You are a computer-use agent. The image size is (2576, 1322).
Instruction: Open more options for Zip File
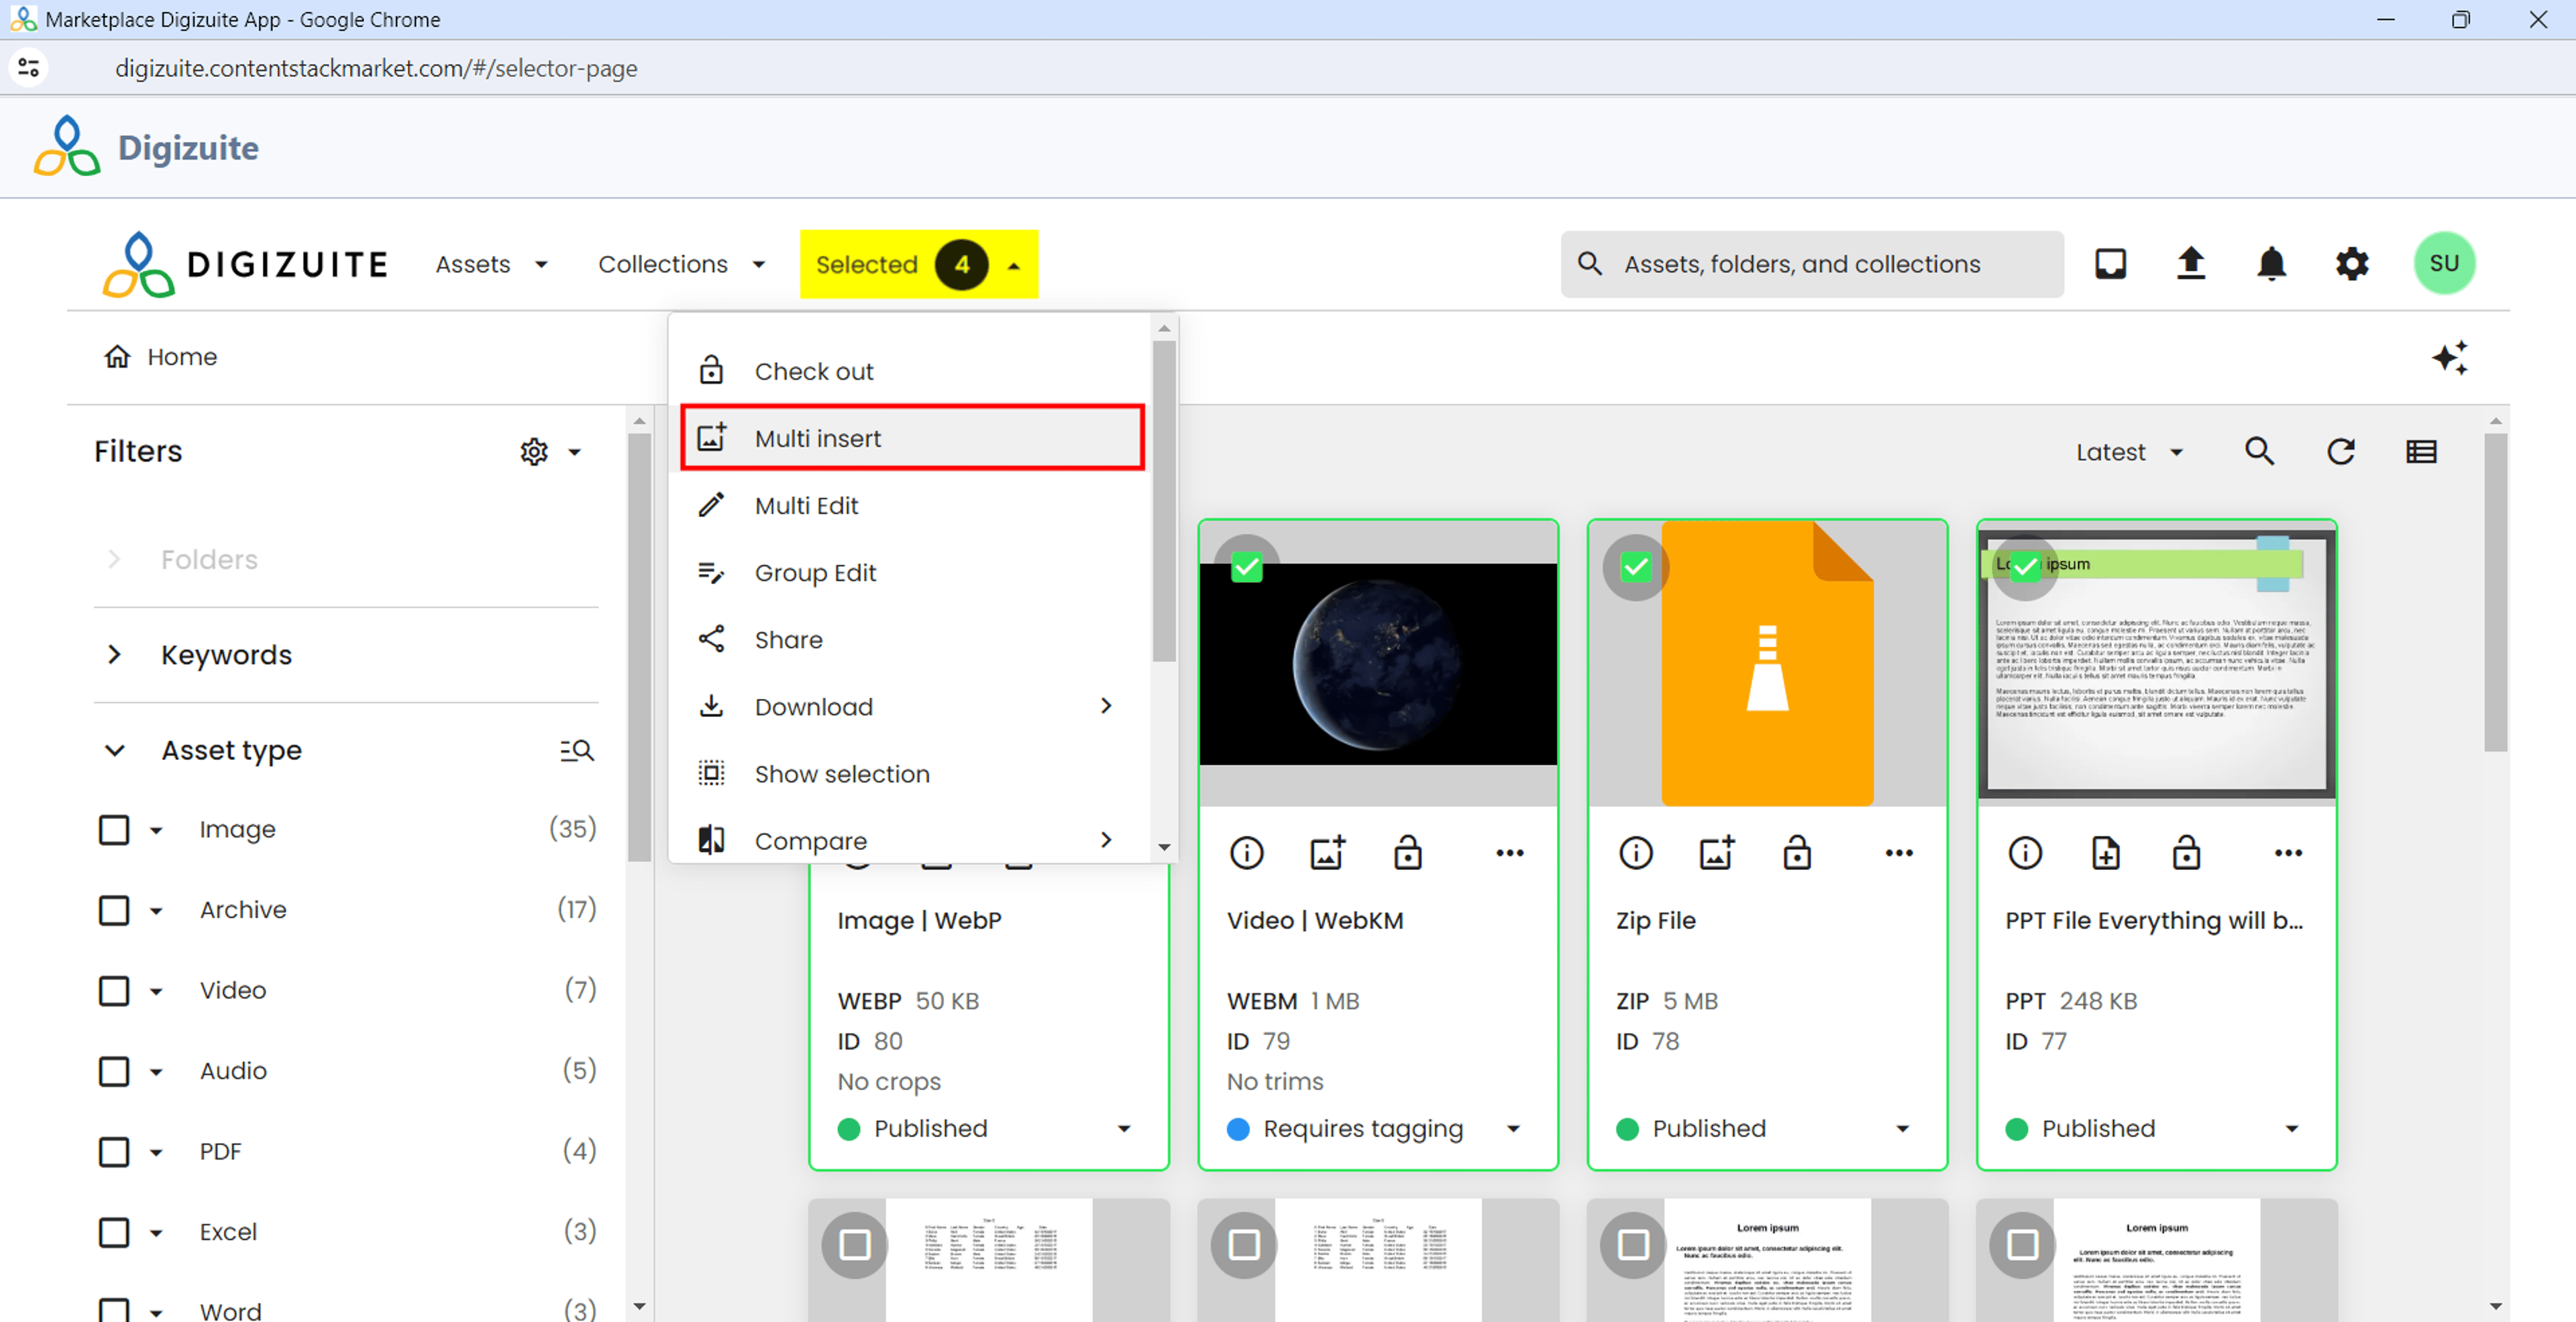tap(1899, 853)
